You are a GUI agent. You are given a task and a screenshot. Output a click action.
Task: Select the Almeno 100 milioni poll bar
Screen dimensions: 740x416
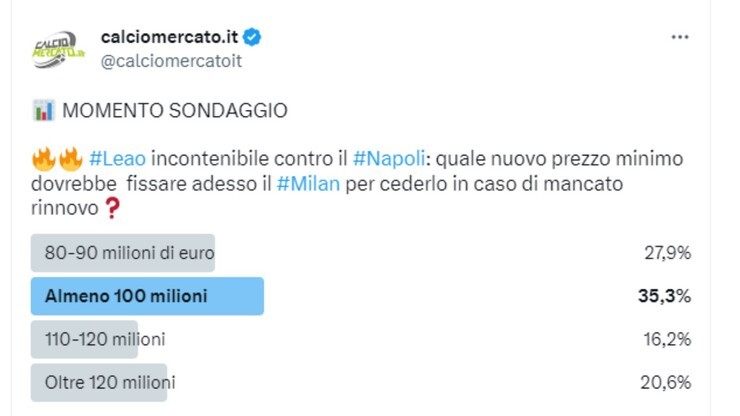pos(148,296)
